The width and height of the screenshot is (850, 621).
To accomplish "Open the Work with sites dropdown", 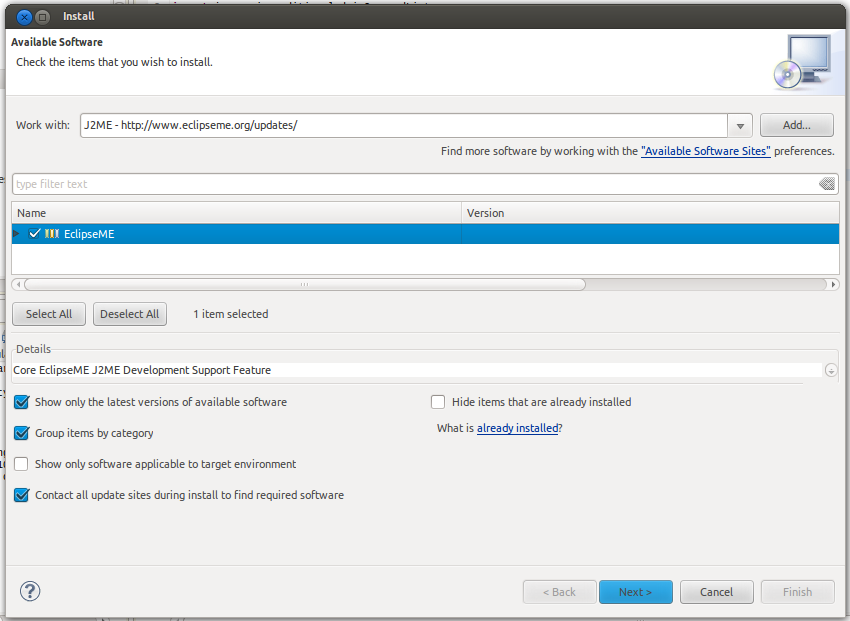I will click(740, 126).
